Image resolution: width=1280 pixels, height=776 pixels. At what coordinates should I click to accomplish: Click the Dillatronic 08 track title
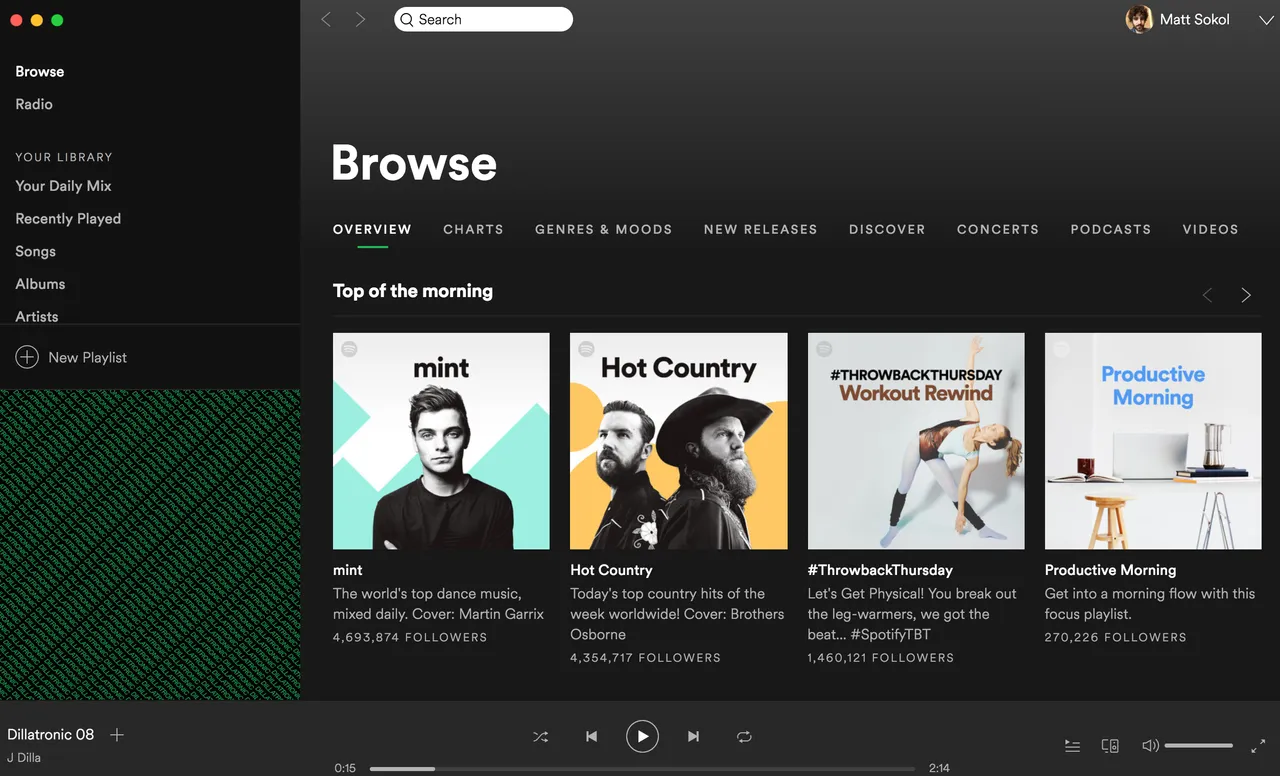[x=50, y=734]
